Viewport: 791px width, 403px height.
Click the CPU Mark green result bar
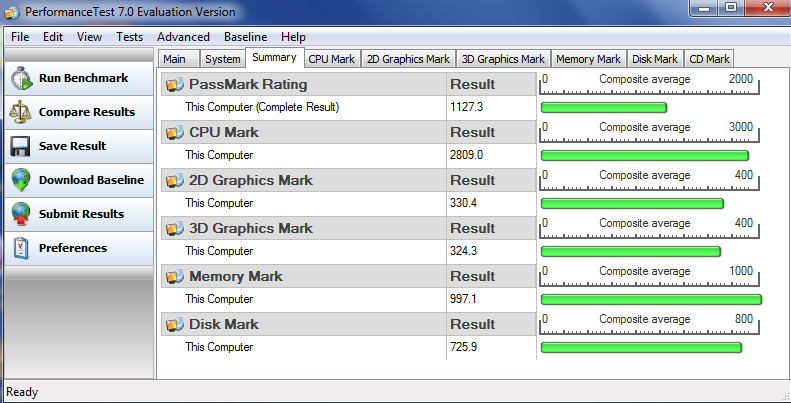pos(645,155)
